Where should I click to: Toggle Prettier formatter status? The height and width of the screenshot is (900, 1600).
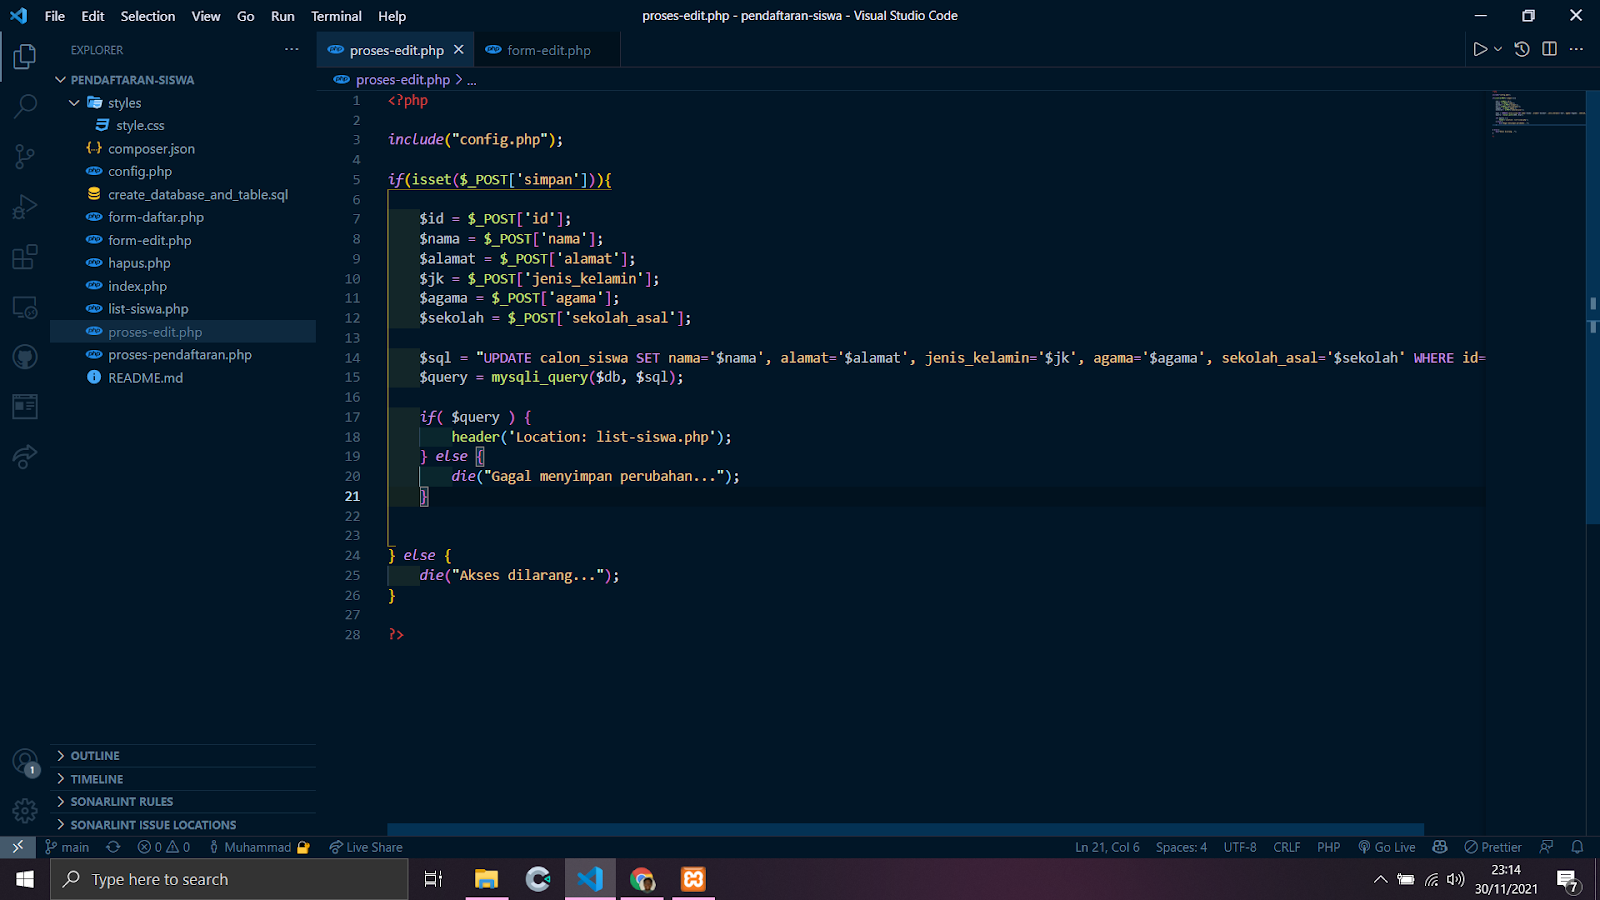[1493, 847]
